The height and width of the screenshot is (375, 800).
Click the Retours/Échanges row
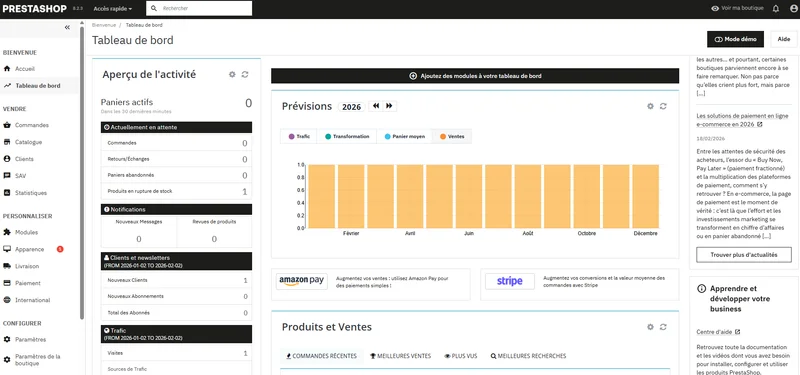[176, 159]
